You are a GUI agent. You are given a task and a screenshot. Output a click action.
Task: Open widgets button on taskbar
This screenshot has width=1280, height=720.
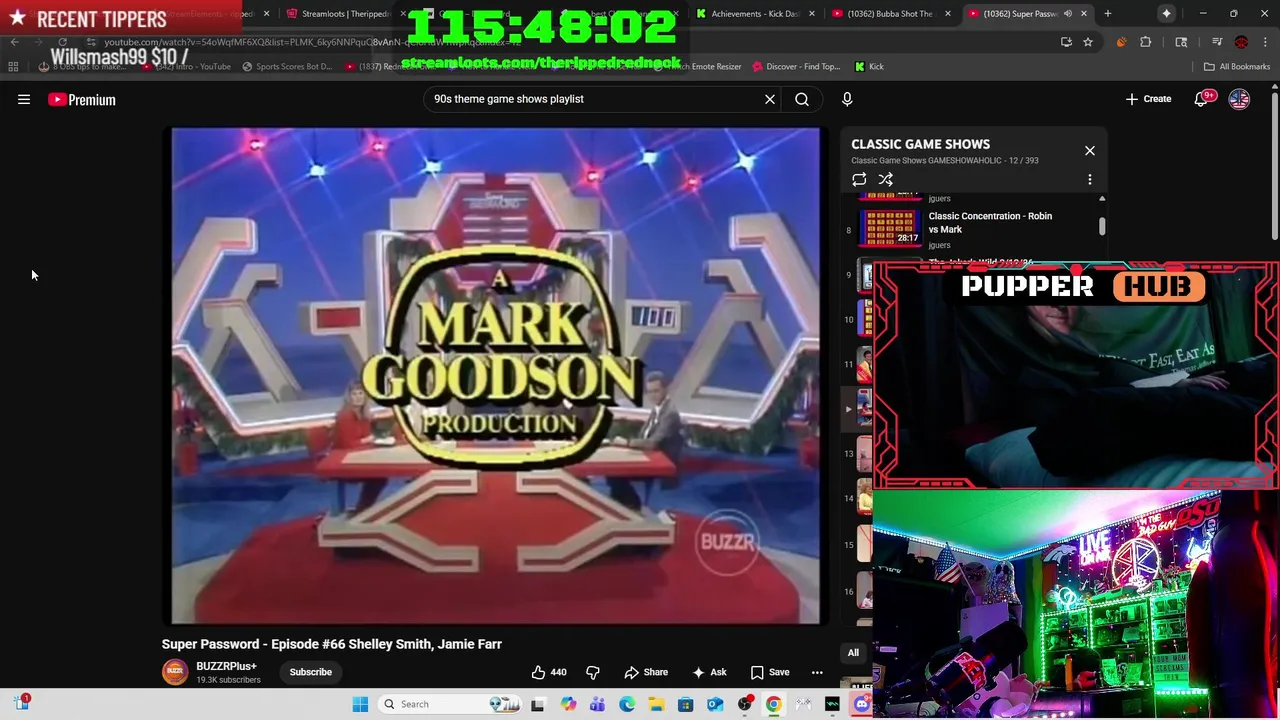(22, 702)
